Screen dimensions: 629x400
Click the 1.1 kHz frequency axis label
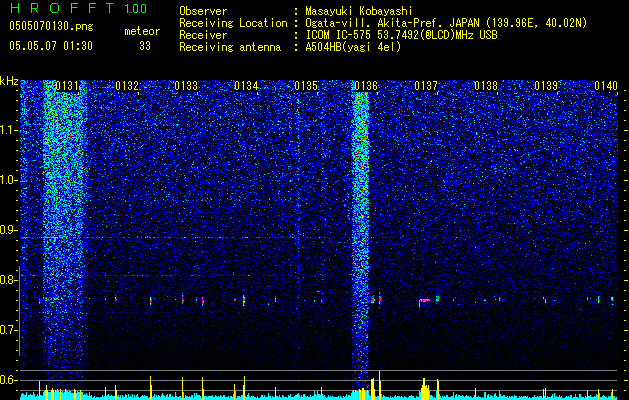point(9,130)
